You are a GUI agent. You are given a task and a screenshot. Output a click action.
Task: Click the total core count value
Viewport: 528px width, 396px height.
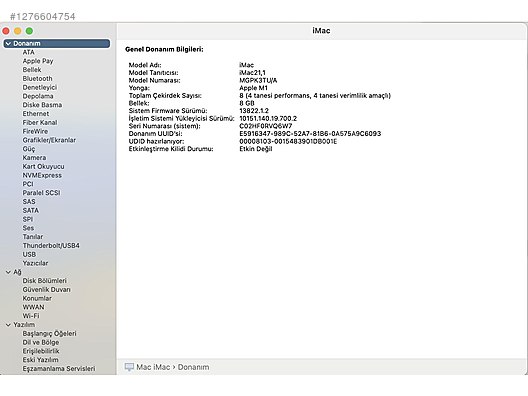pyautogui.click(x=315, y=96)
